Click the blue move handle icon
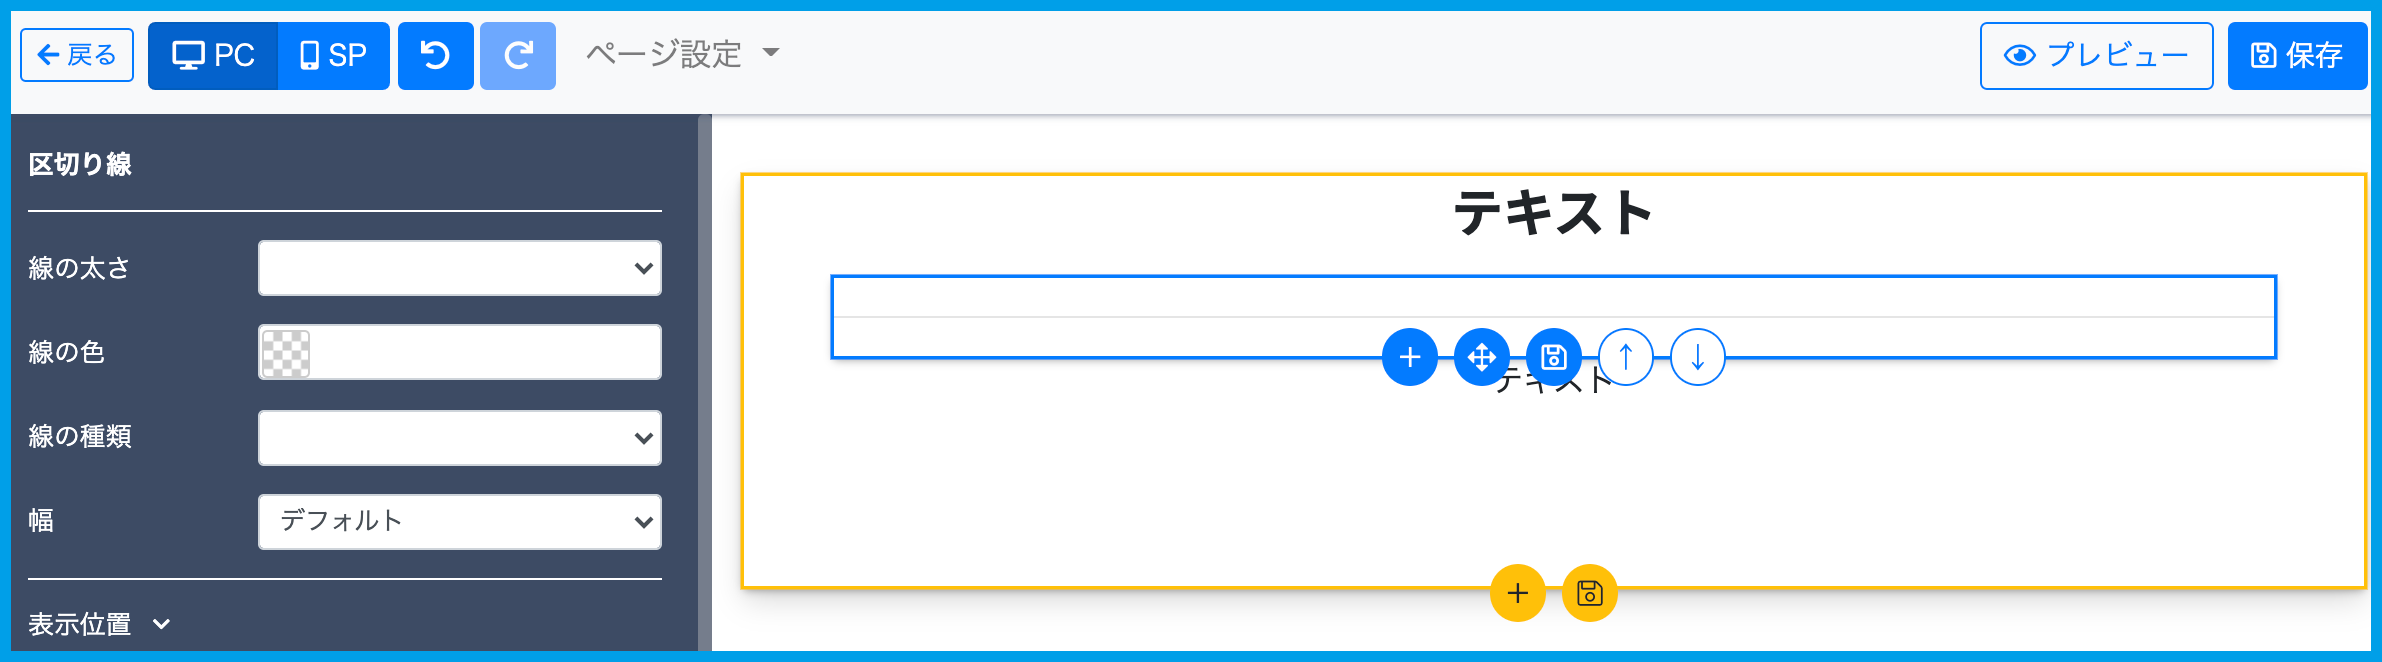The image size is (2382, 662). tap(1481, 357)
